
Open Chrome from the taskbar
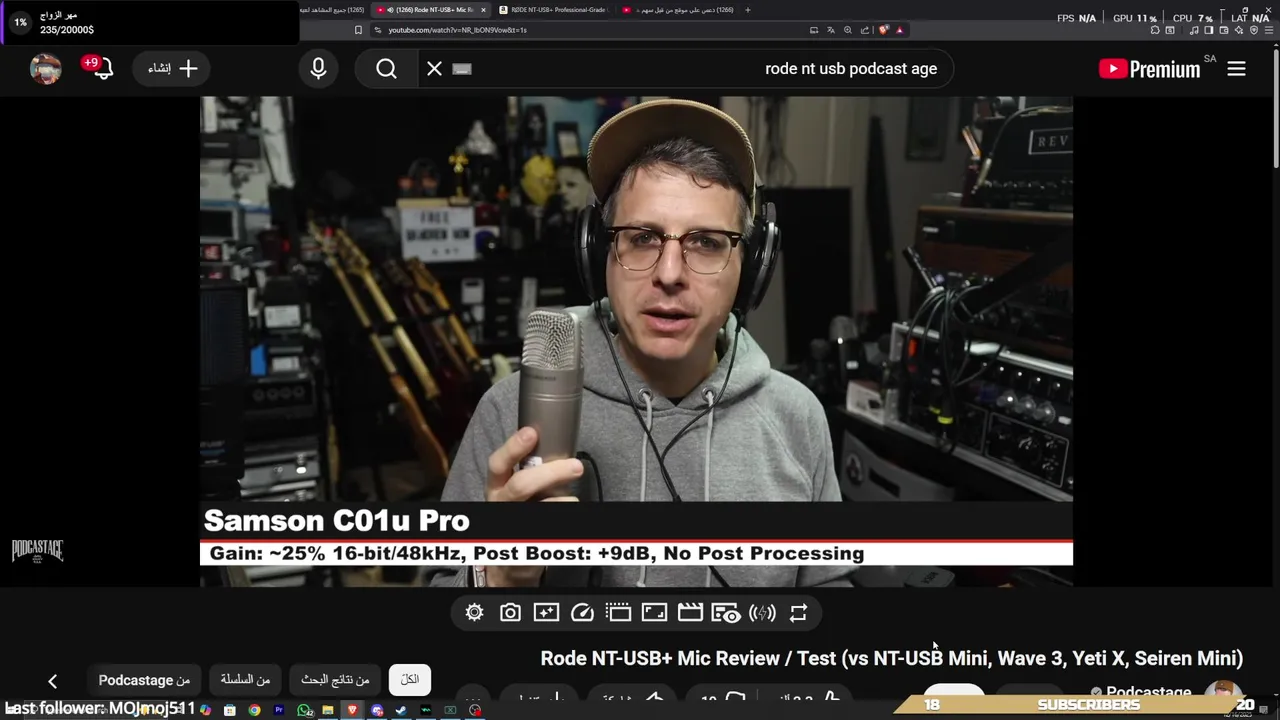254,710
